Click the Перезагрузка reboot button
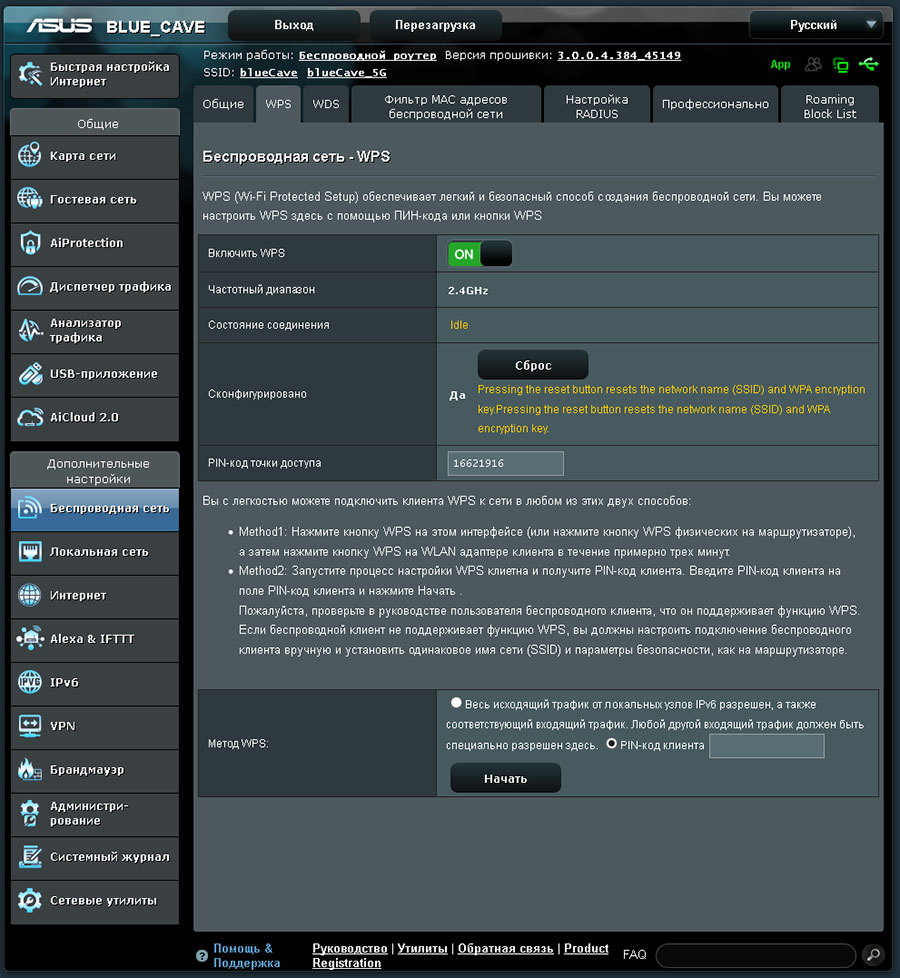900x978 pixels. [x=435, y=25]
